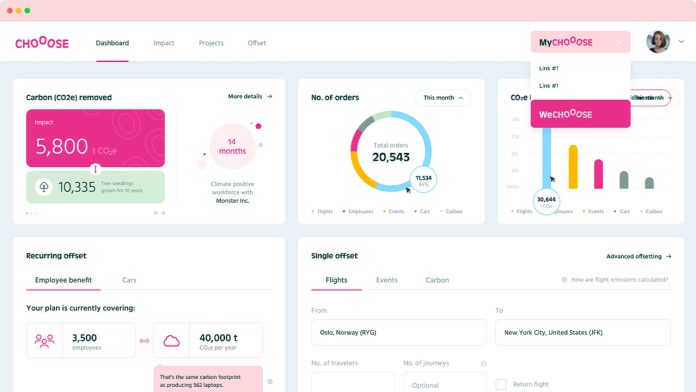Click the pink slider handle under impact card

coord(95,169)
